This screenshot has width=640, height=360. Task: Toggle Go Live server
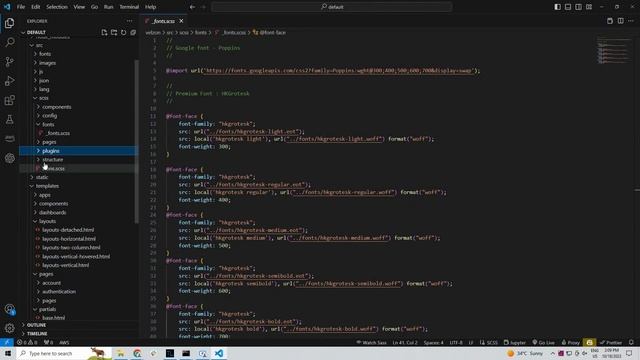point(544,342)
